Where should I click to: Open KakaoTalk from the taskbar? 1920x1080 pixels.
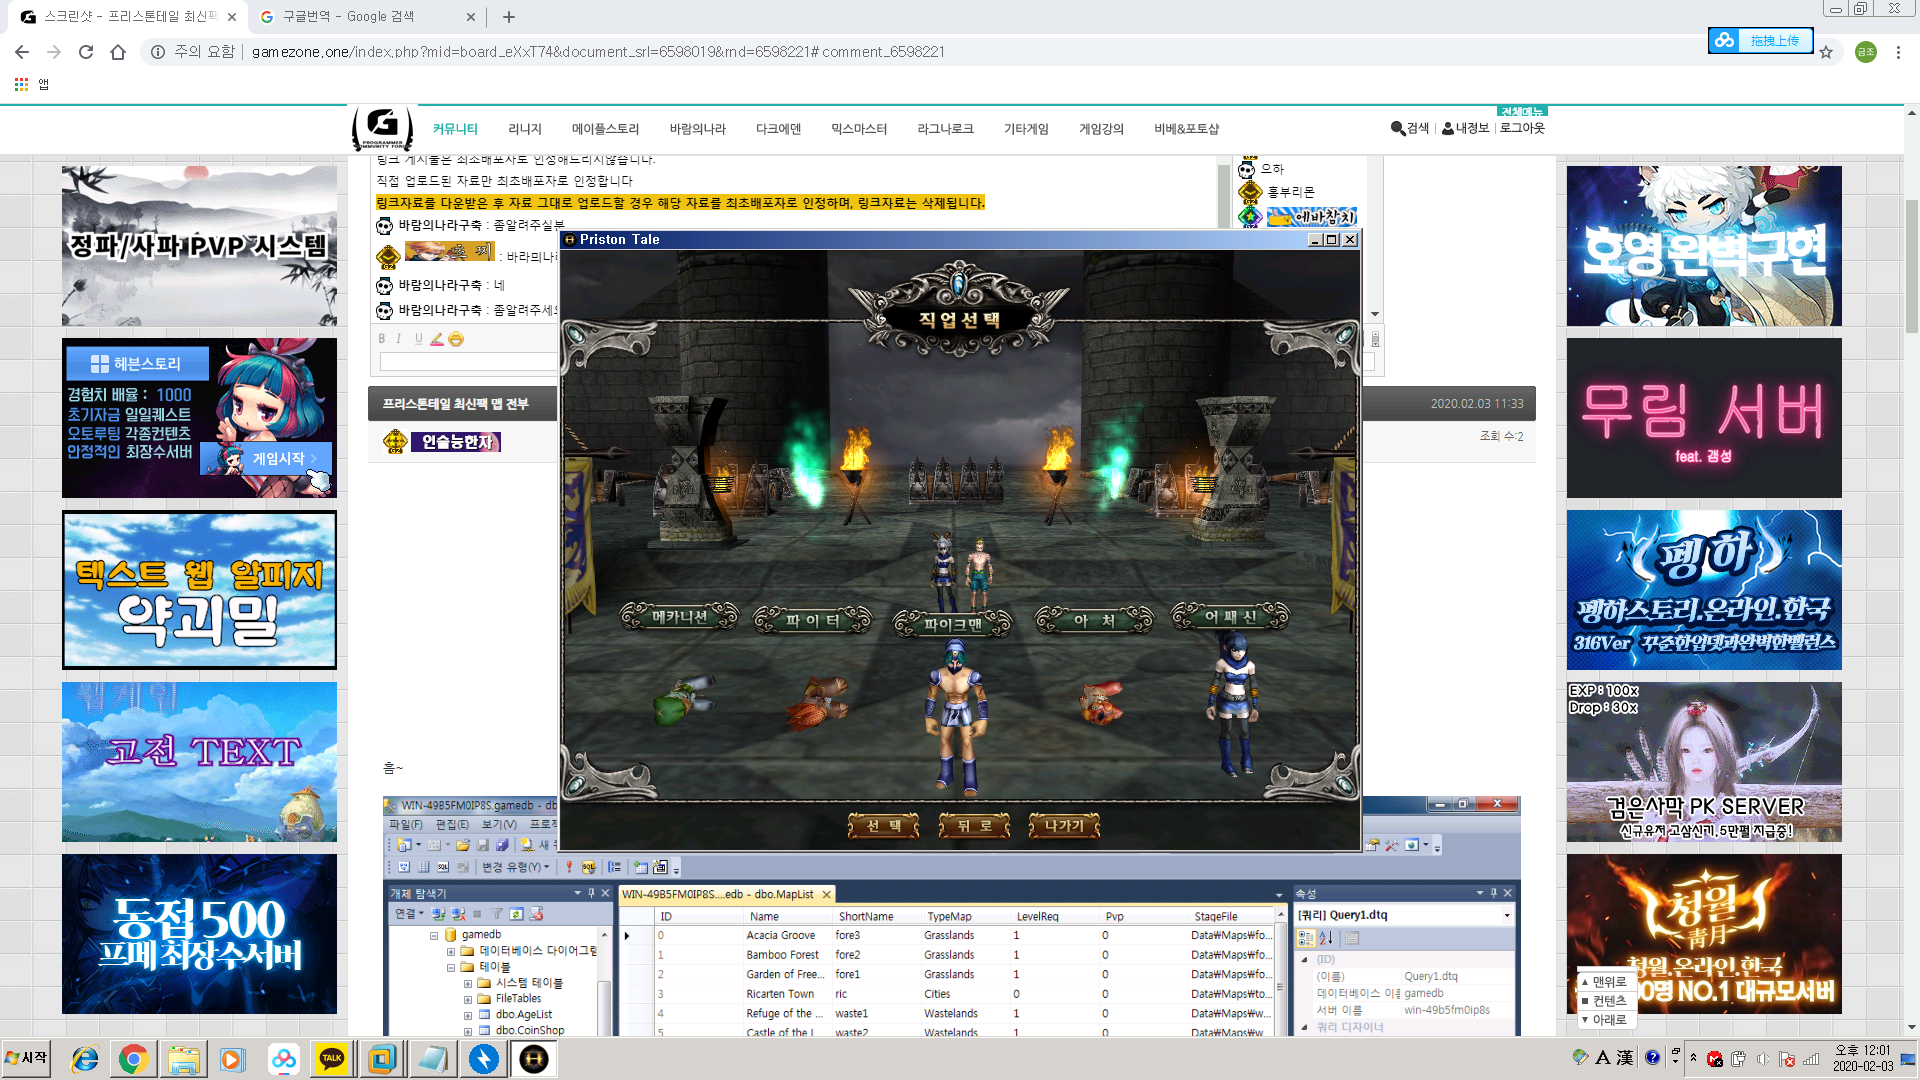tap(332, 1059)
